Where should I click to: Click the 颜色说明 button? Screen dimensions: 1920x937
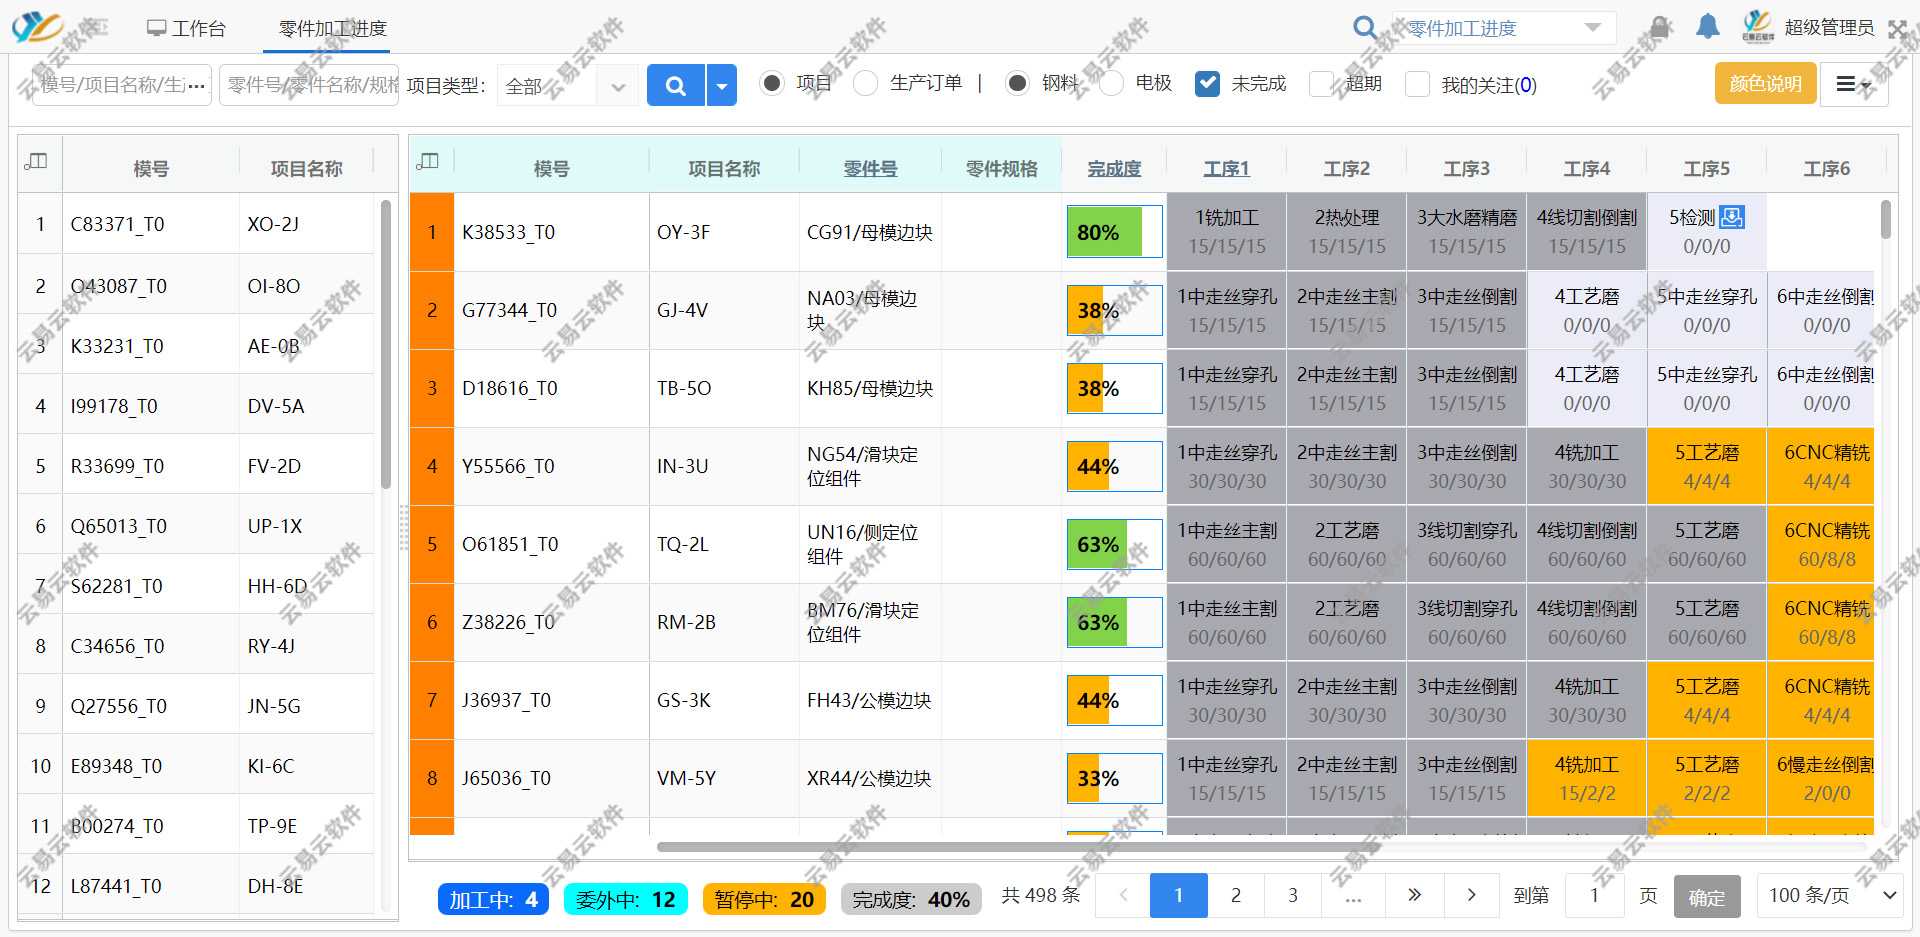tap(1765, 84)
